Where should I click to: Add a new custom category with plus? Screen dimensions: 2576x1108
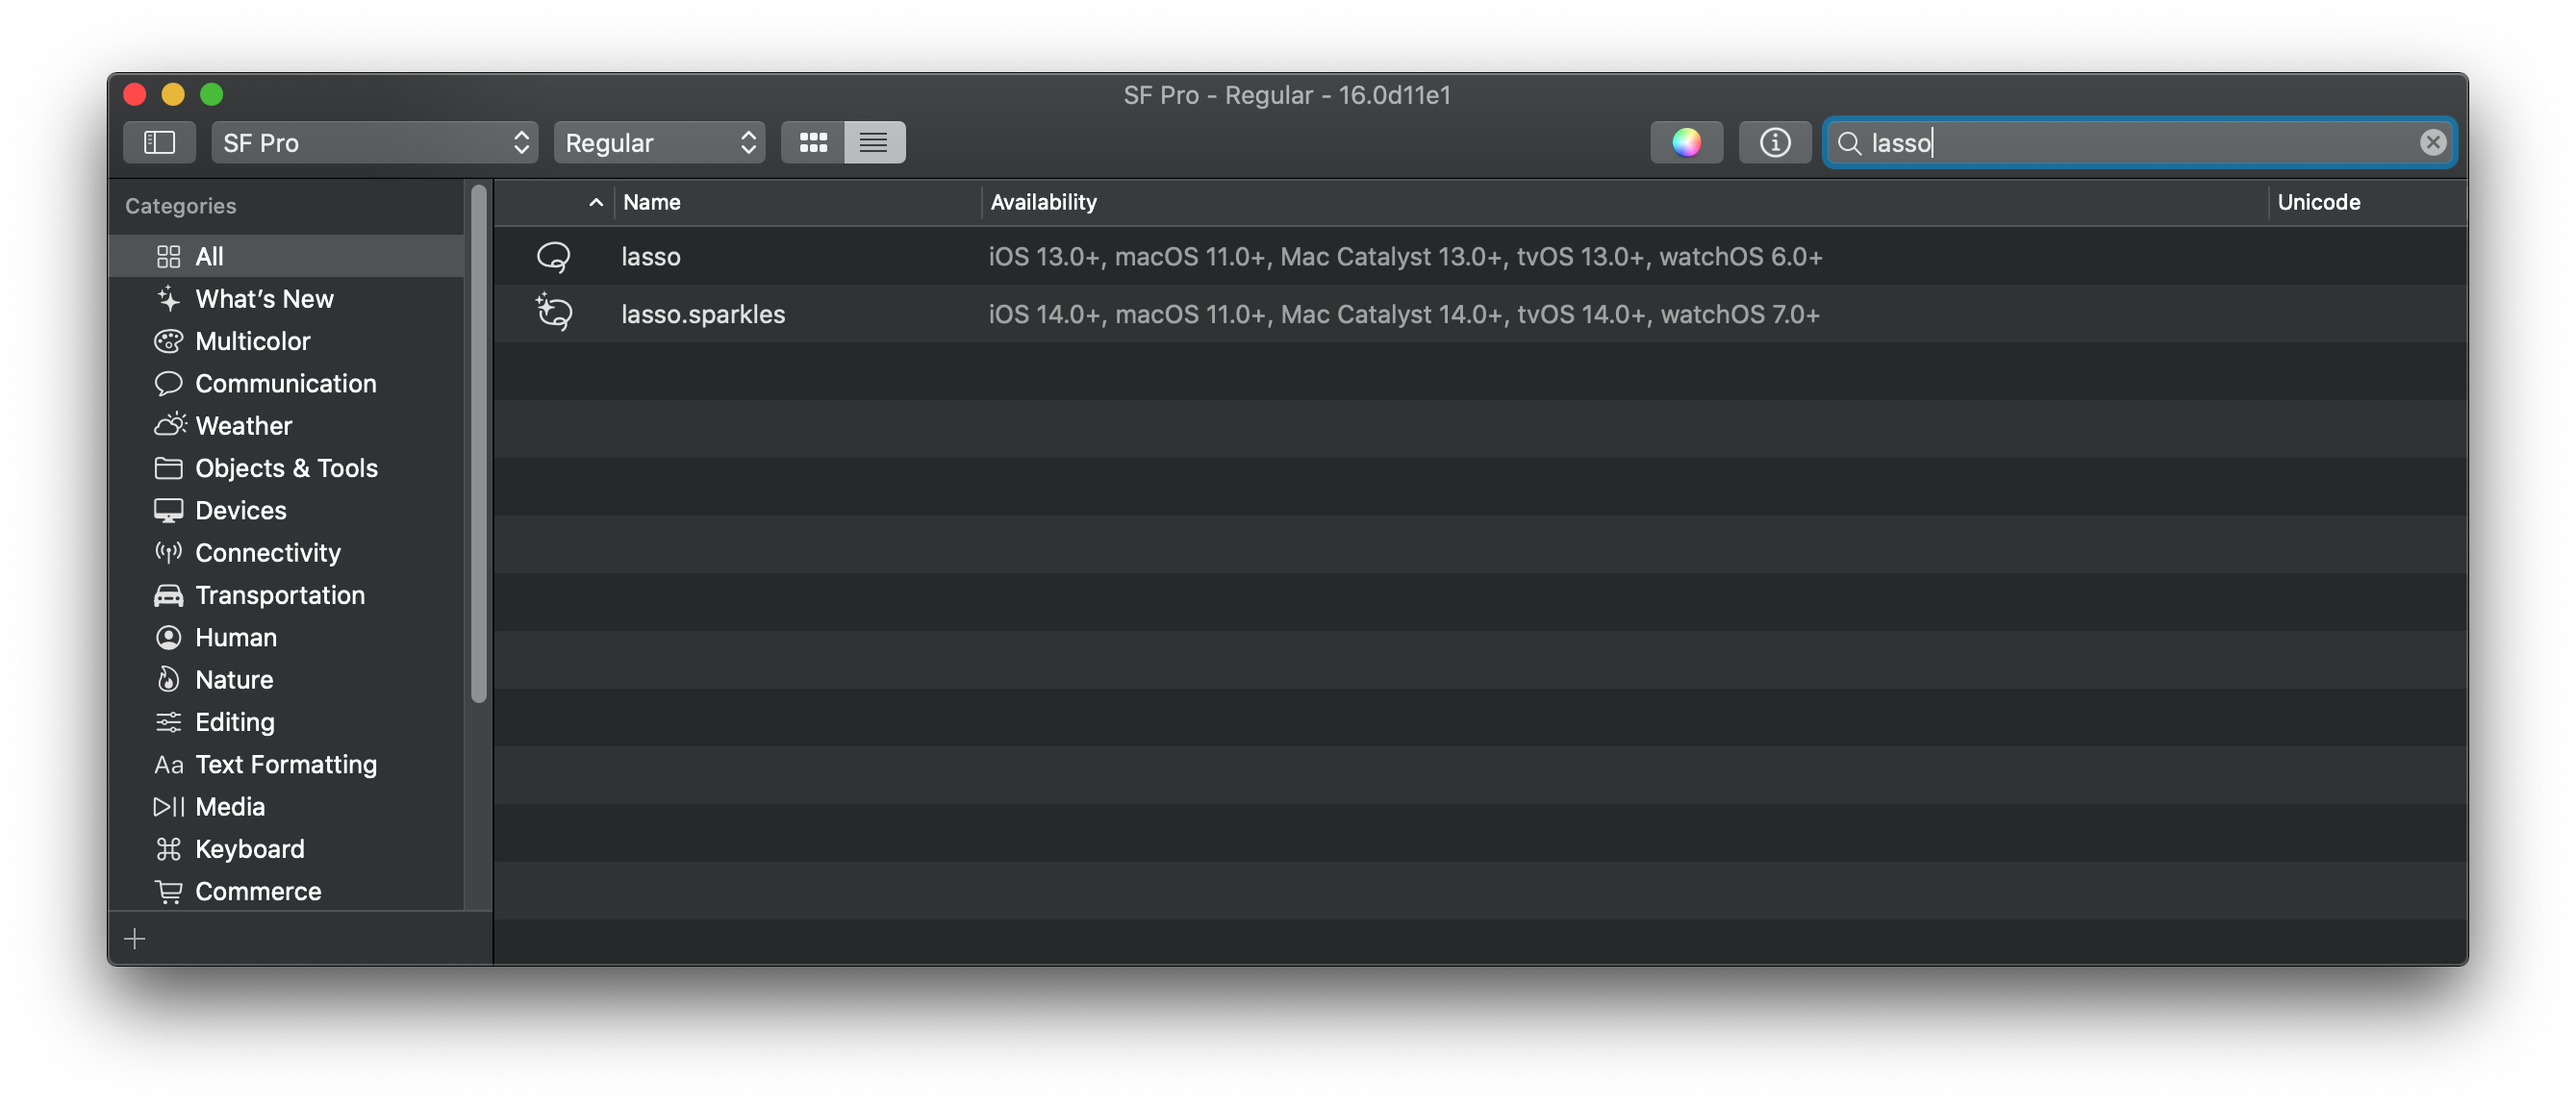point(135,938)
